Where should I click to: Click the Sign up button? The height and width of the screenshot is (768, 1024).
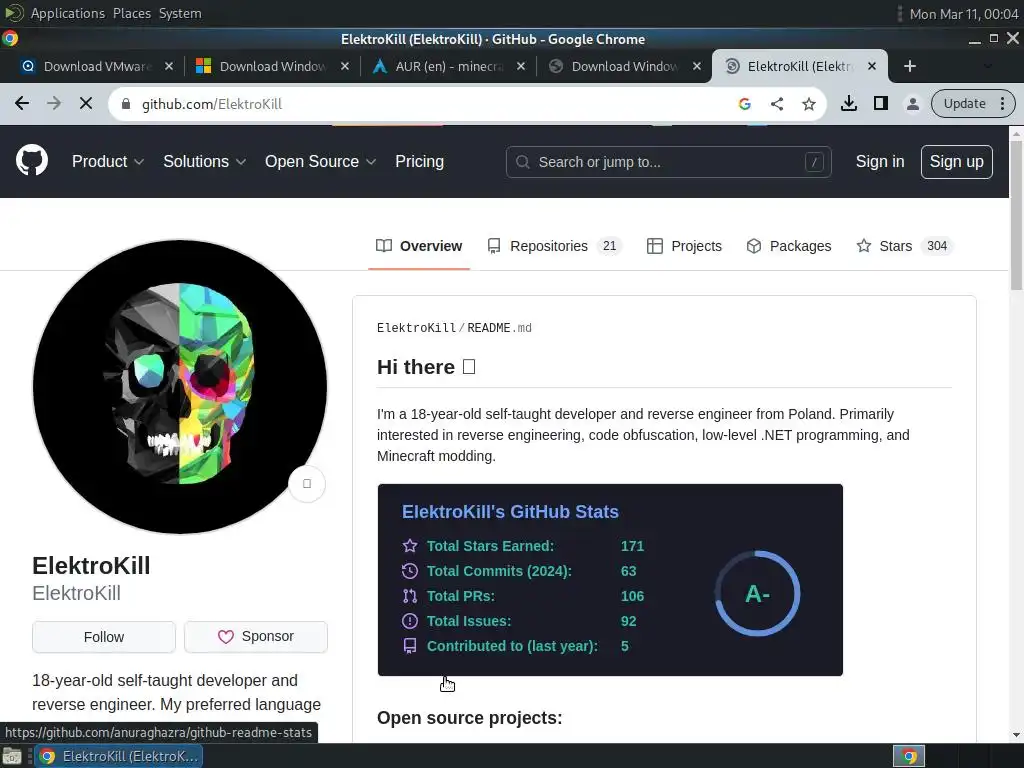click(x=956, y=161)
